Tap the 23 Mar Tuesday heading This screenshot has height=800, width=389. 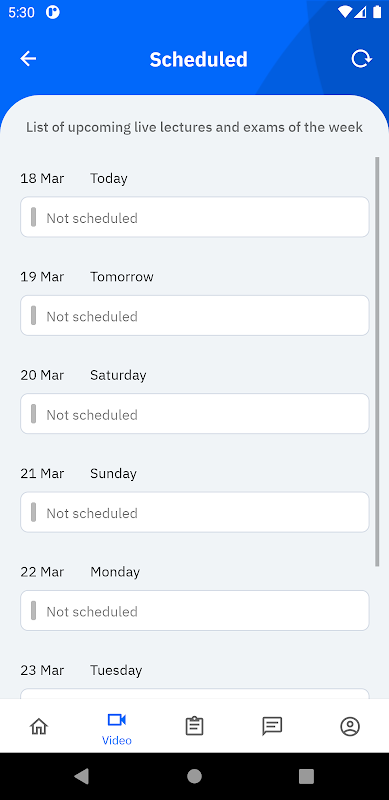(81, 670)
